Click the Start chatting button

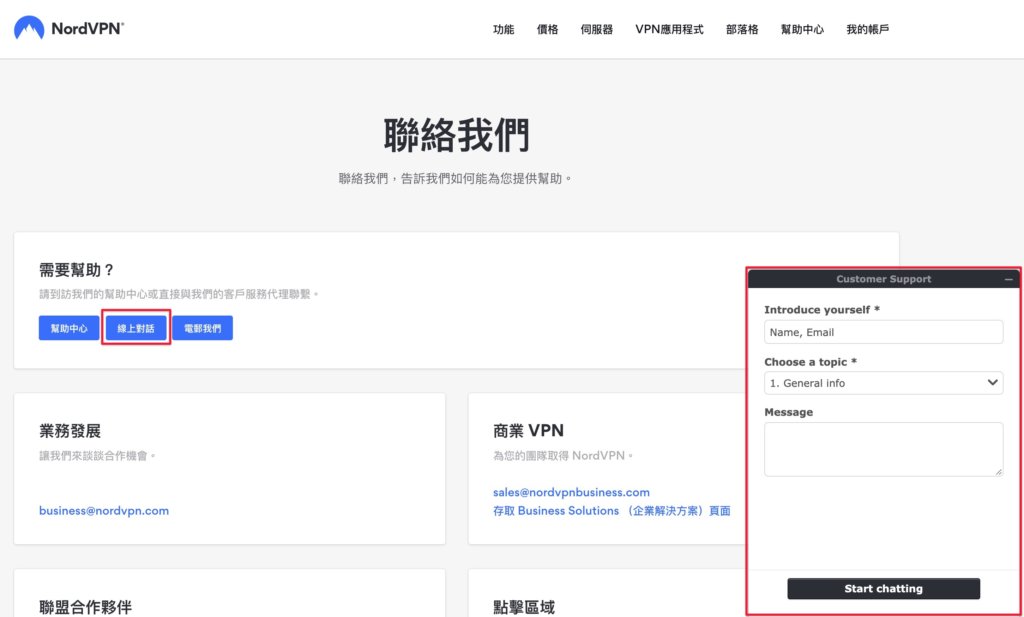point(883,588)
